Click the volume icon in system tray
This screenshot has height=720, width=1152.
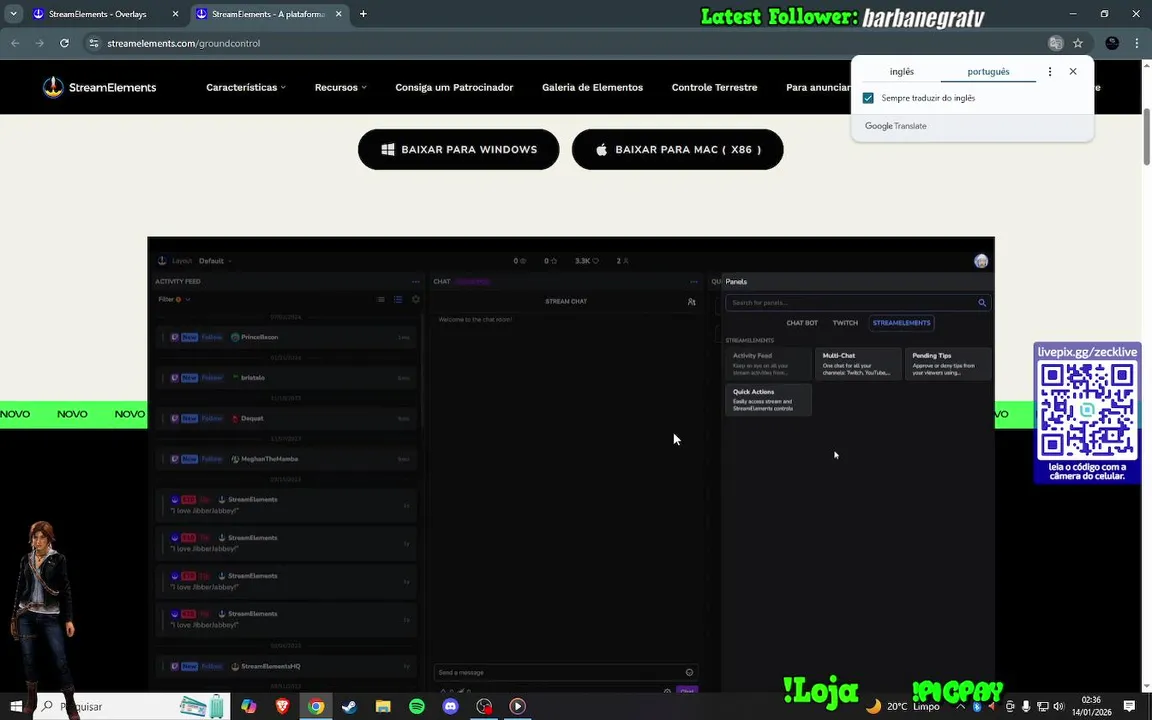point(1059,706)
